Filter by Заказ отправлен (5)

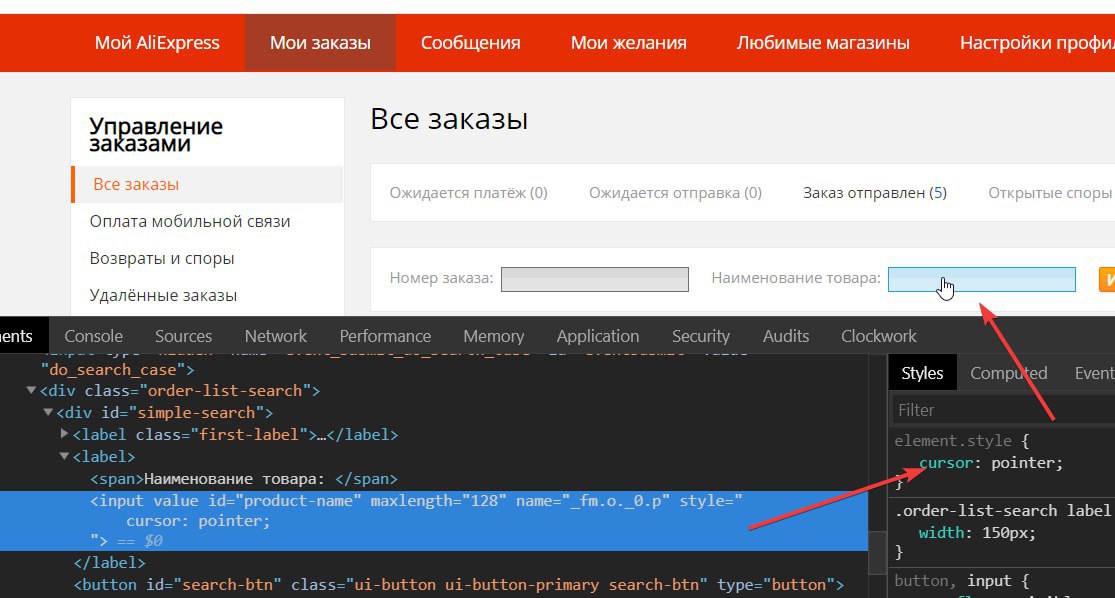(875, 193)
